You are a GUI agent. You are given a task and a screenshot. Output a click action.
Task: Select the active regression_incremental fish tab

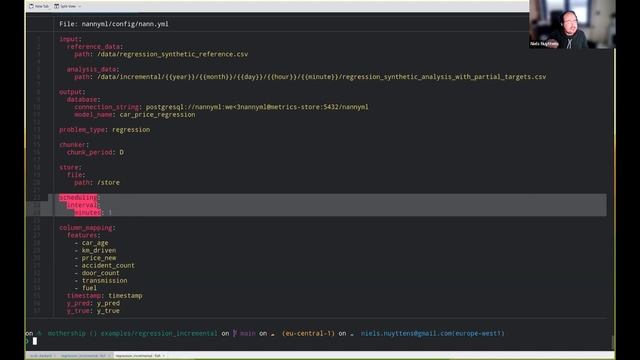138,356
